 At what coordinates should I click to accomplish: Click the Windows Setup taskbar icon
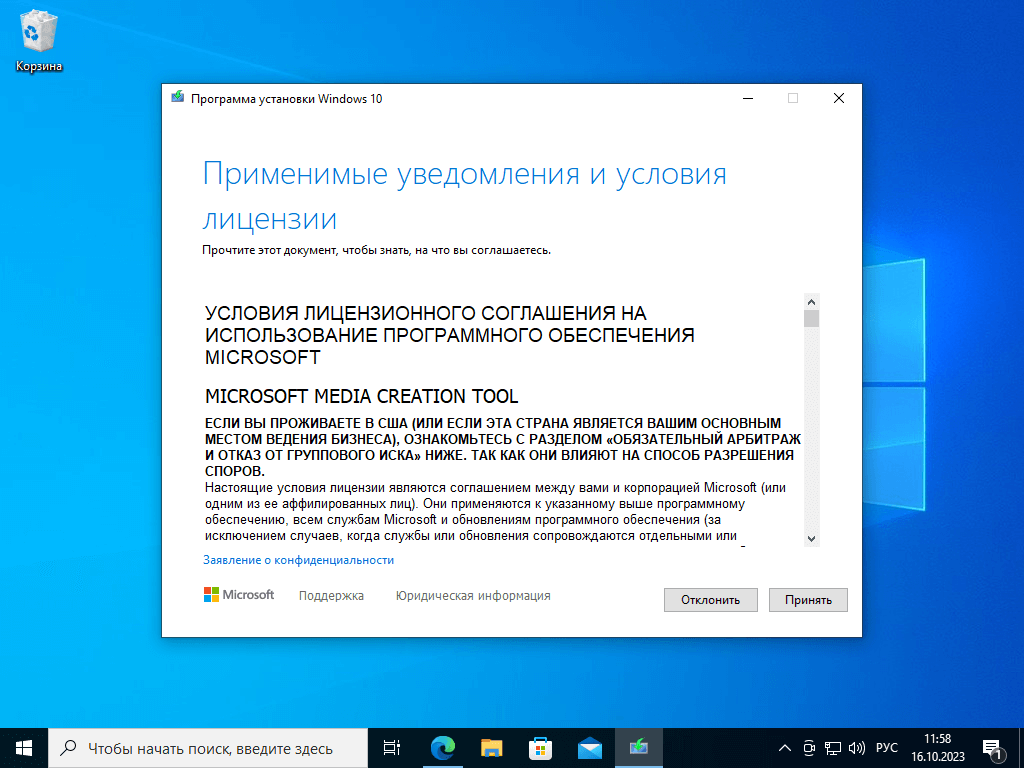pyautogui.click(x=638, y=747)
